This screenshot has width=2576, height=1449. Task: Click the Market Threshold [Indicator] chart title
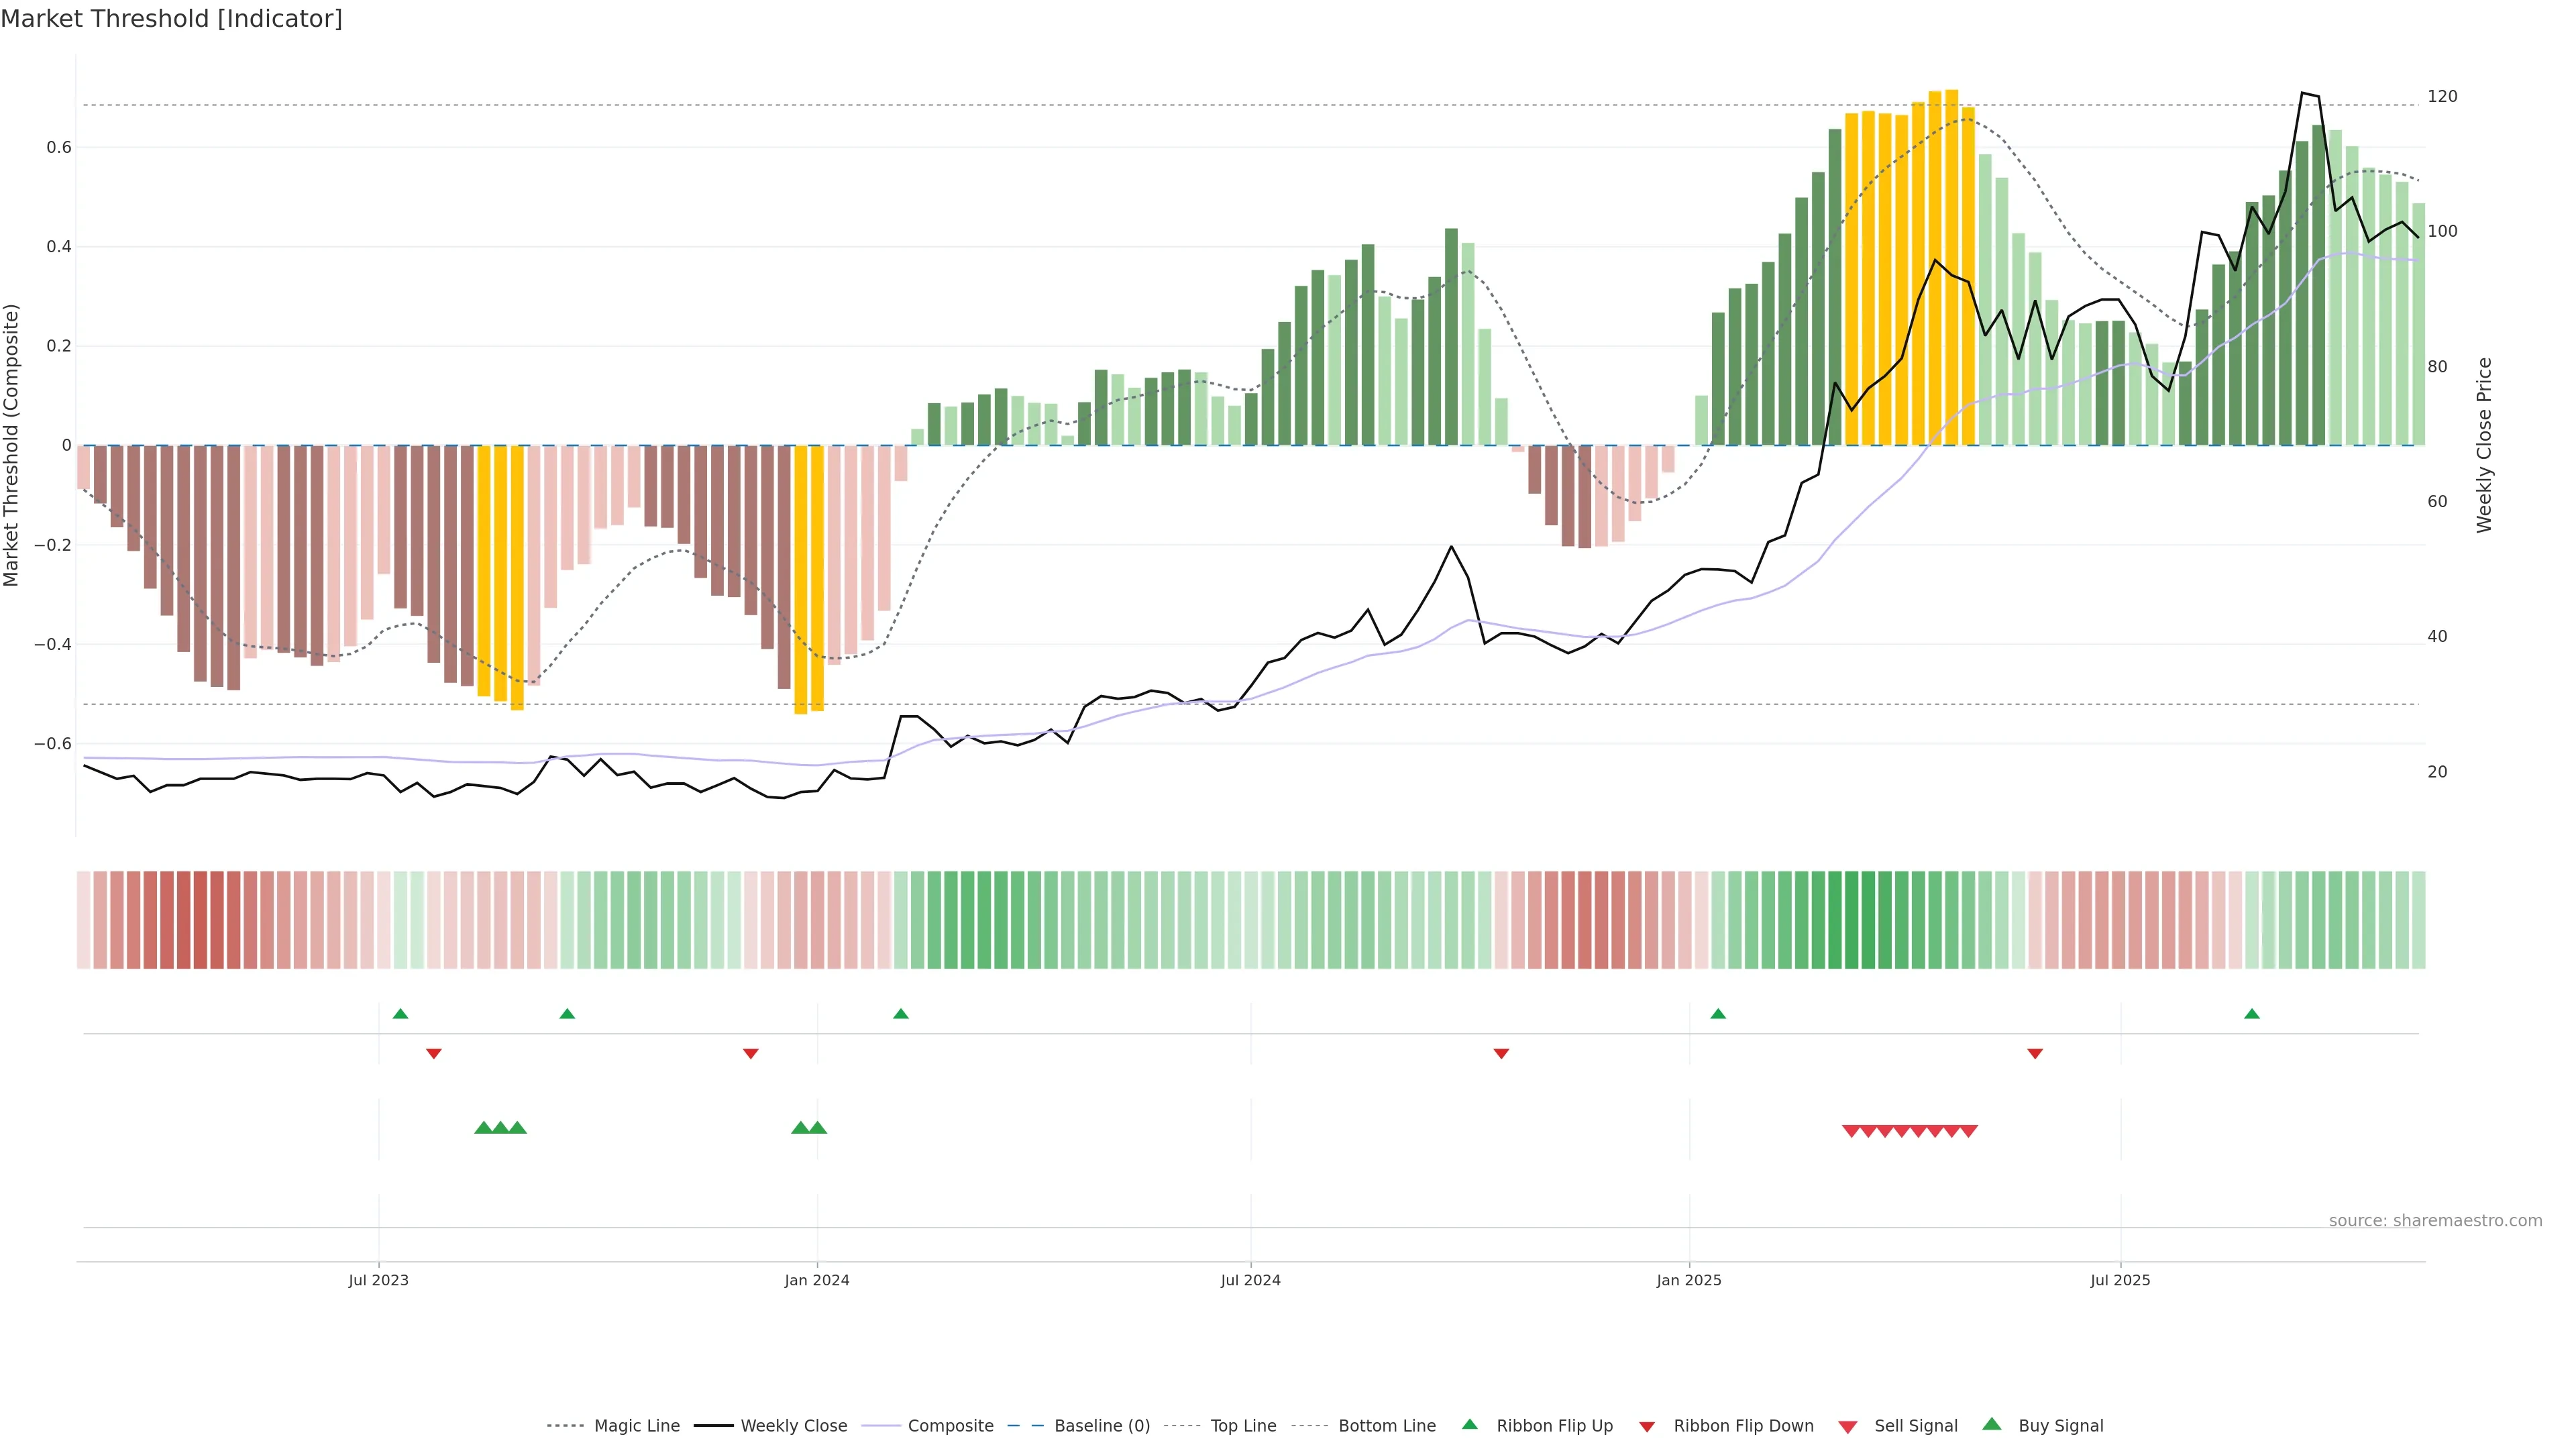pos(171,19)
